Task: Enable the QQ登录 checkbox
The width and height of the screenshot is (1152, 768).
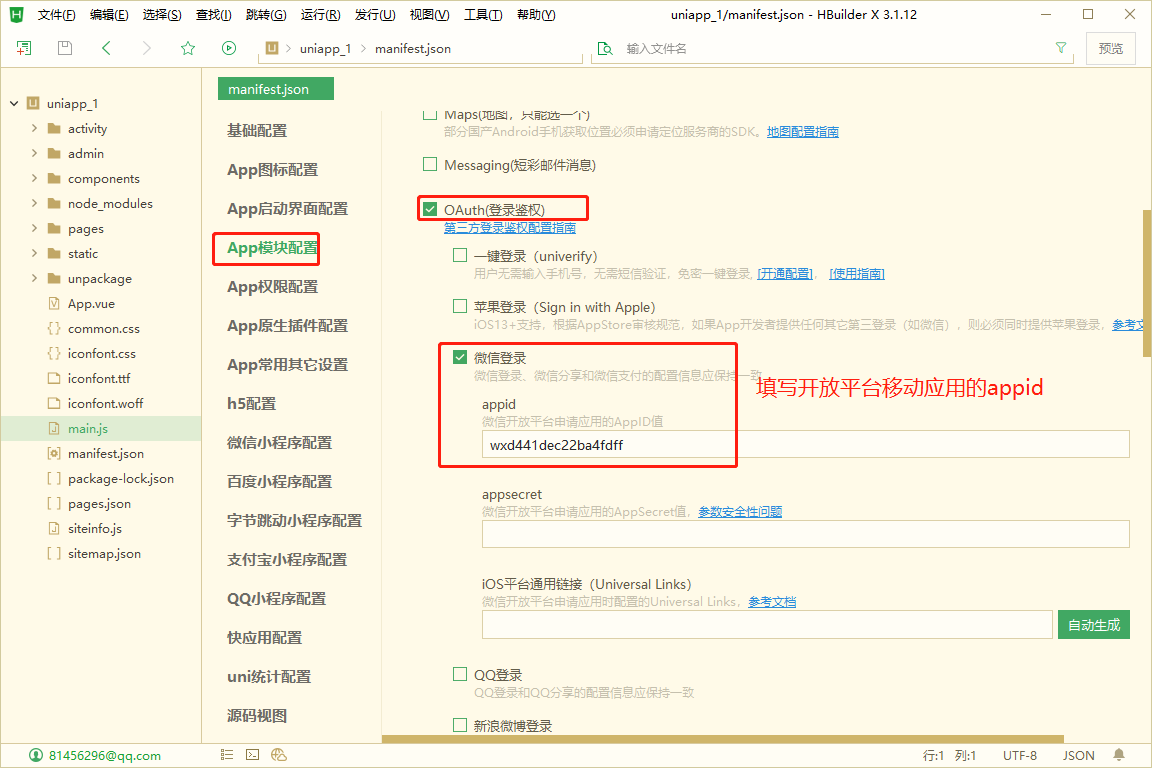Action: [460, 675]
